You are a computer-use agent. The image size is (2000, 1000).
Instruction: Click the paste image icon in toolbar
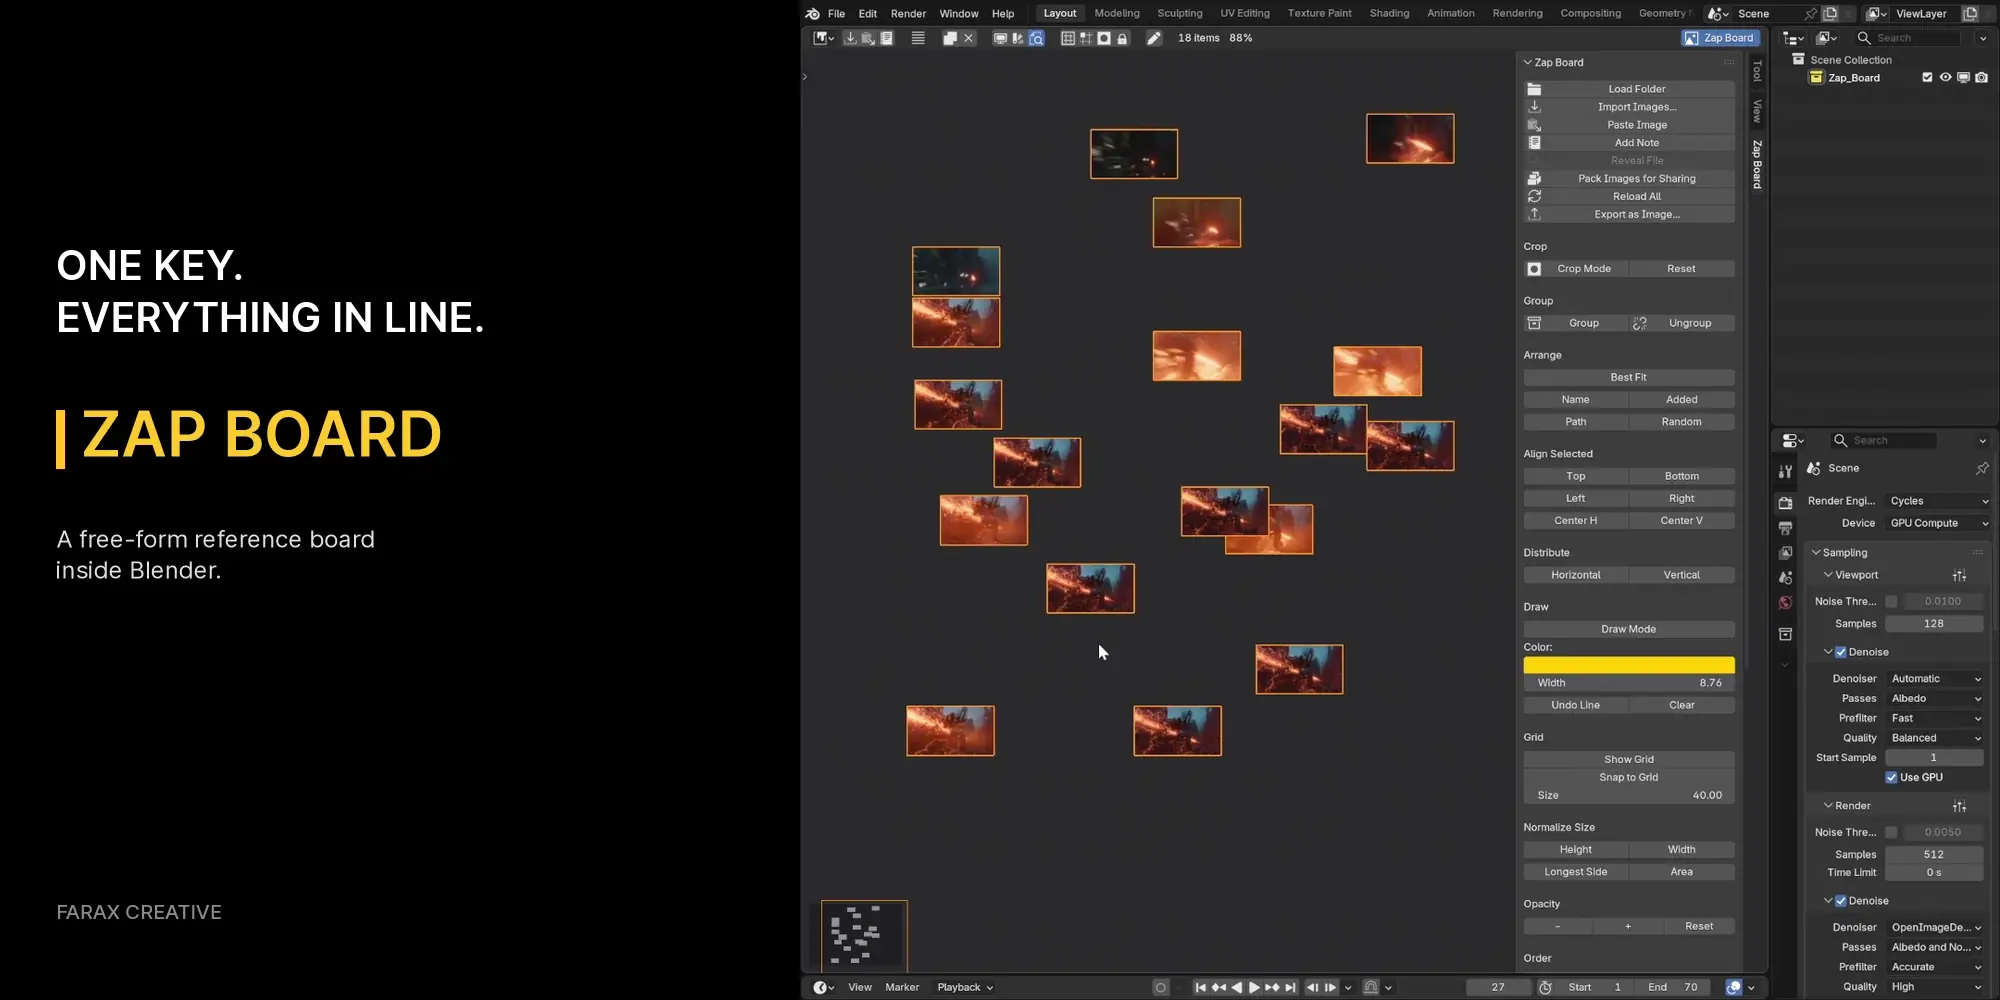tap(868, 38)
